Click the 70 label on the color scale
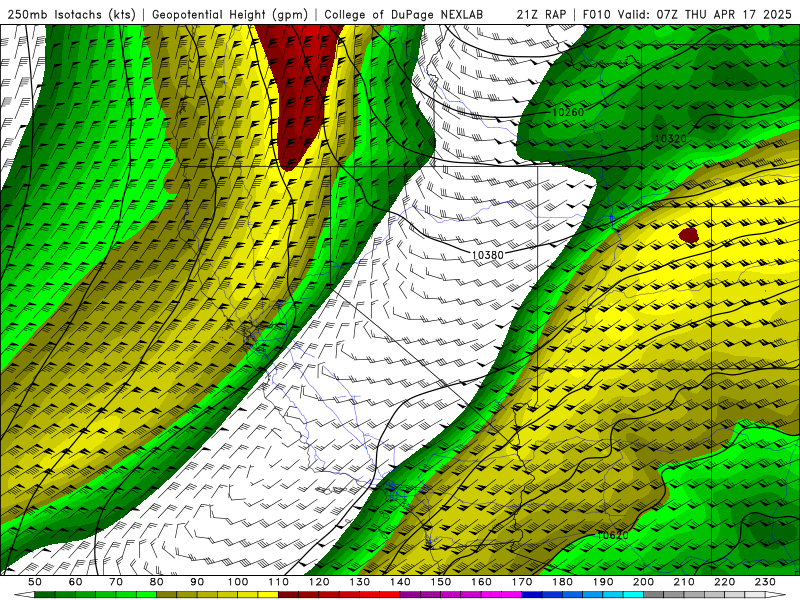This screenshot has height=600, width=800. click(x=116, y=582)
